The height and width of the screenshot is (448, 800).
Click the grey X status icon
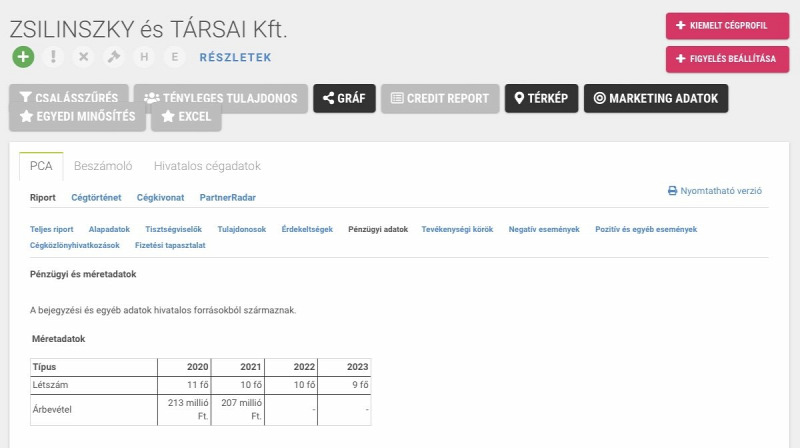84,57
